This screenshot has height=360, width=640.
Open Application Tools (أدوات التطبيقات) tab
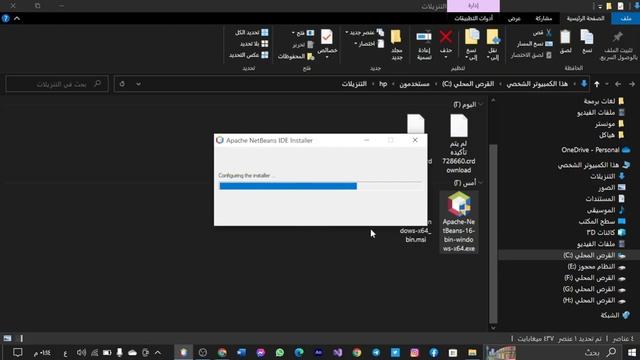(473, 18)
